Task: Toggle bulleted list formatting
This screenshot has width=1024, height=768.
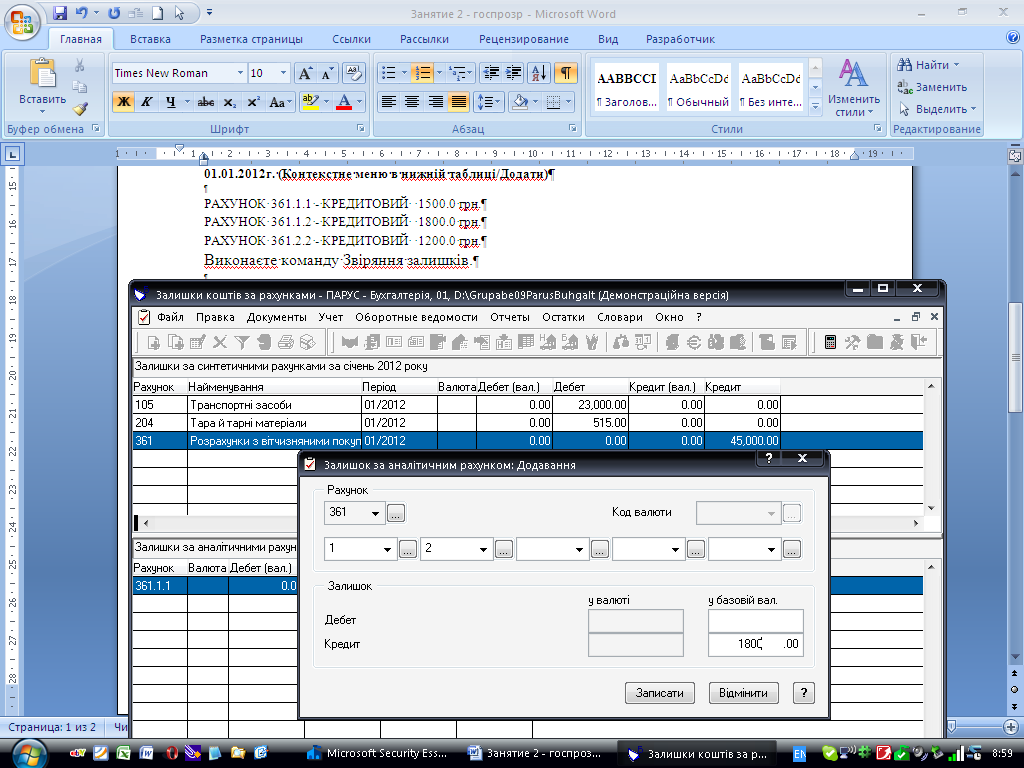Action: point(389,73)
